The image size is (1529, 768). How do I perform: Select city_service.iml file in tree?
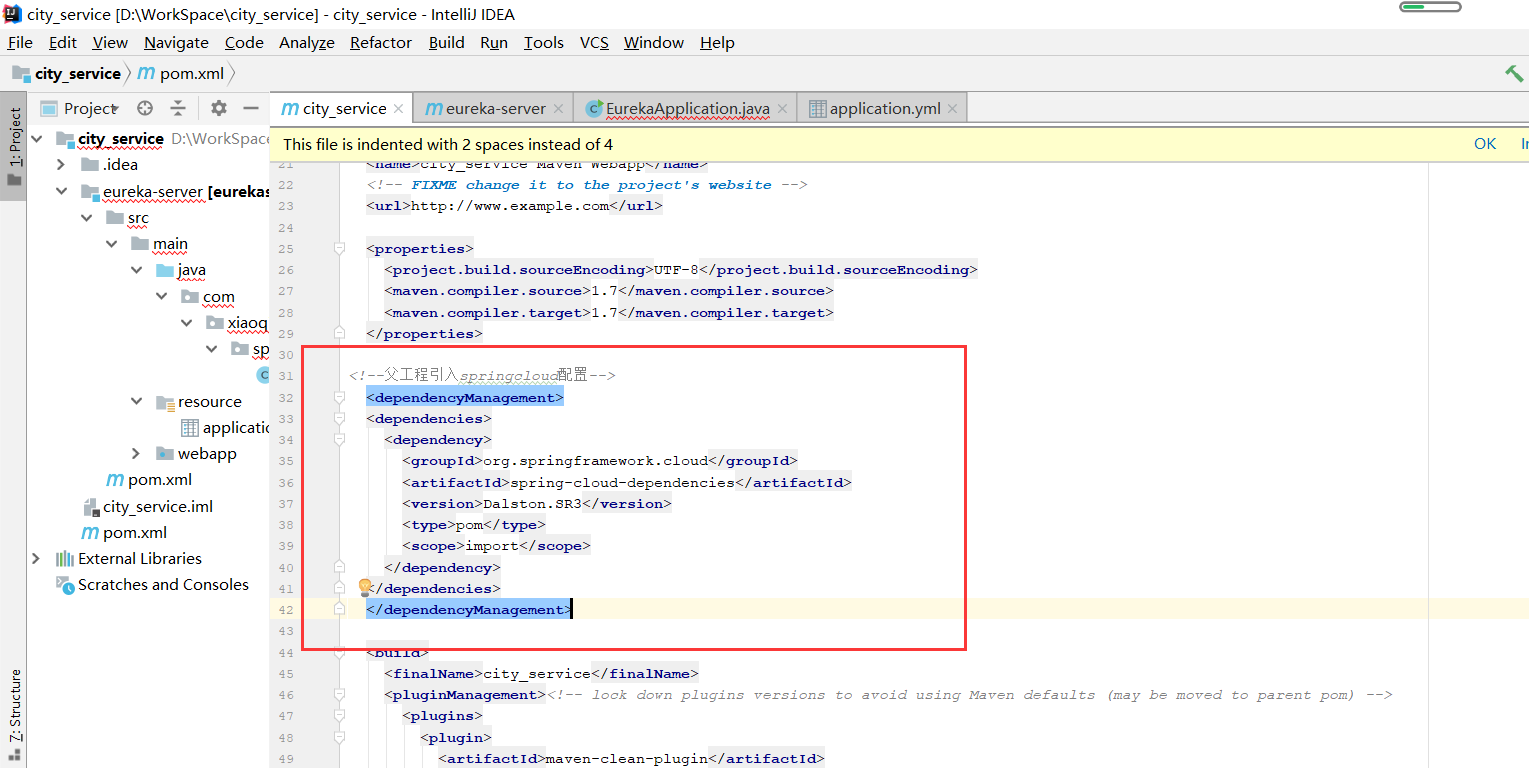pos(147,506)
